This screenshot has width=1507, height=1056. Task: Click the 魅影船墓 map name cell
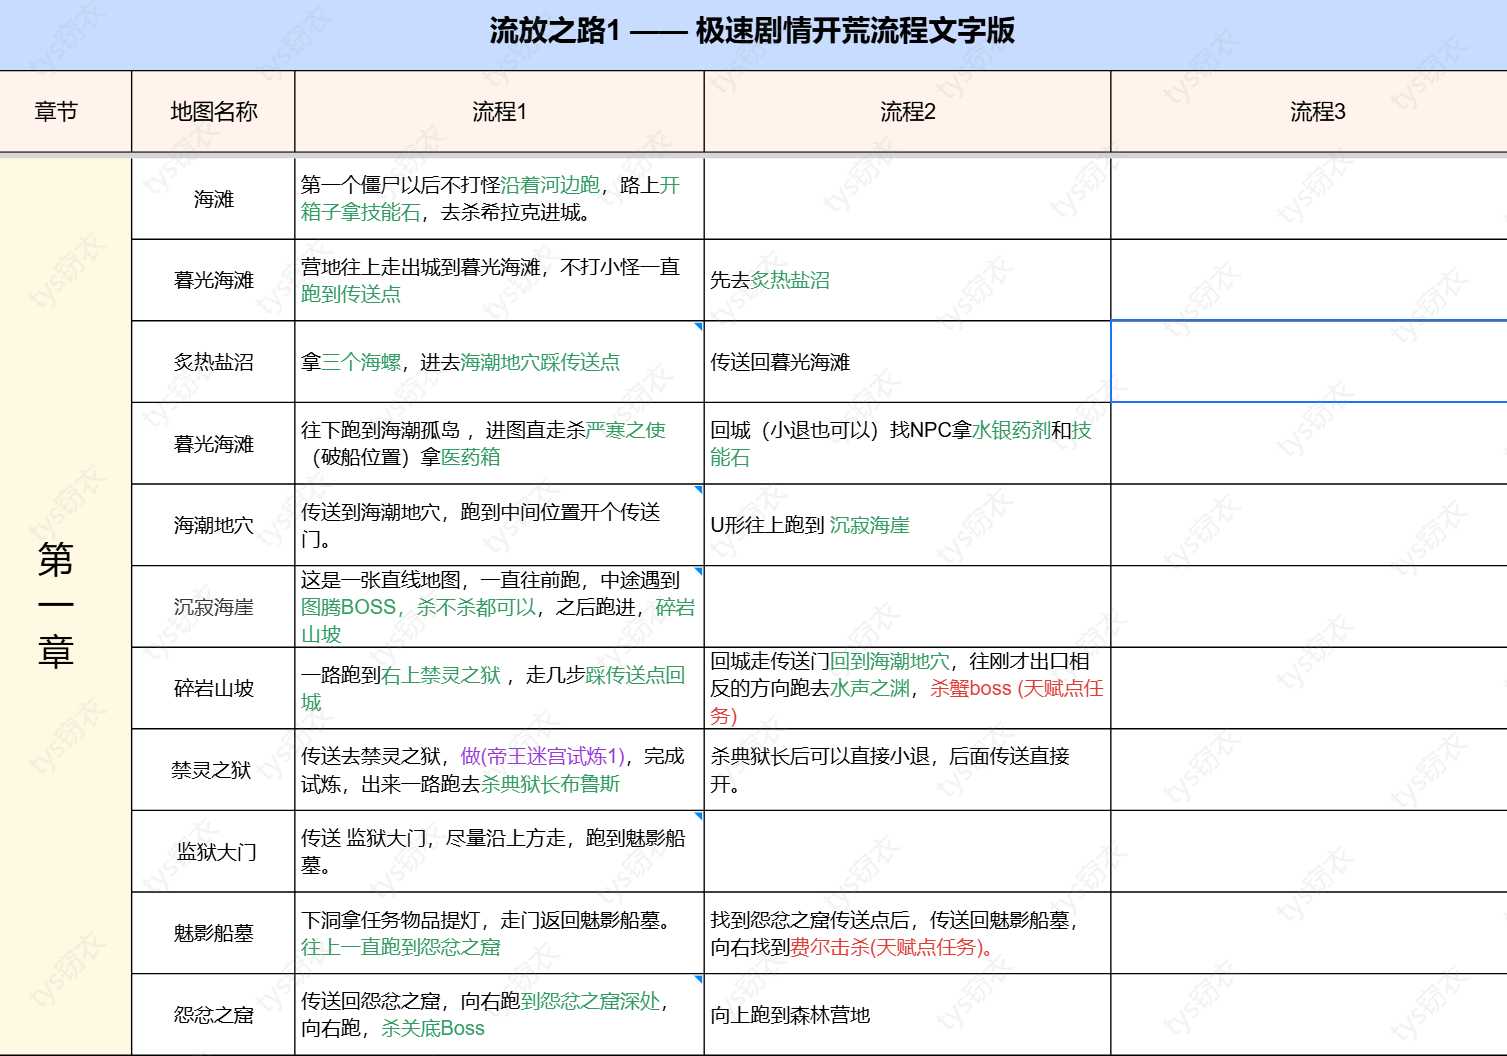[213, 933]
